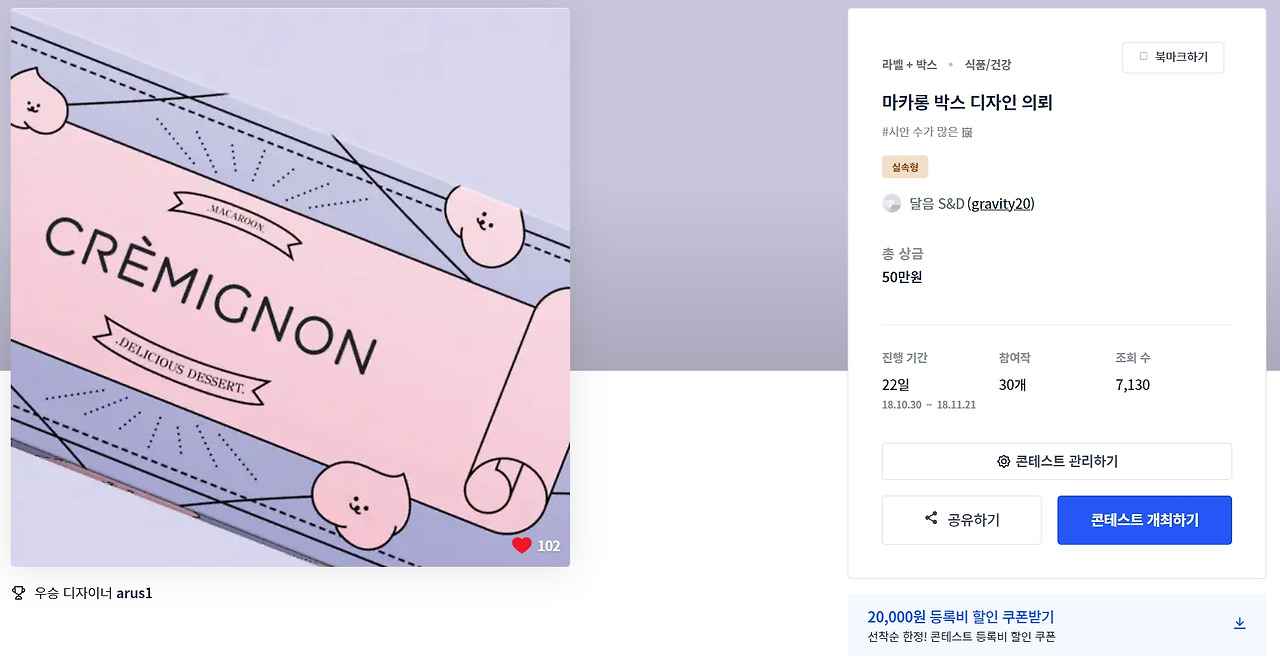The width and height of the screenshot is (1280, 661).
Task: Start a contest with 콘테스트 개최하기
Action: point(1144,520)
